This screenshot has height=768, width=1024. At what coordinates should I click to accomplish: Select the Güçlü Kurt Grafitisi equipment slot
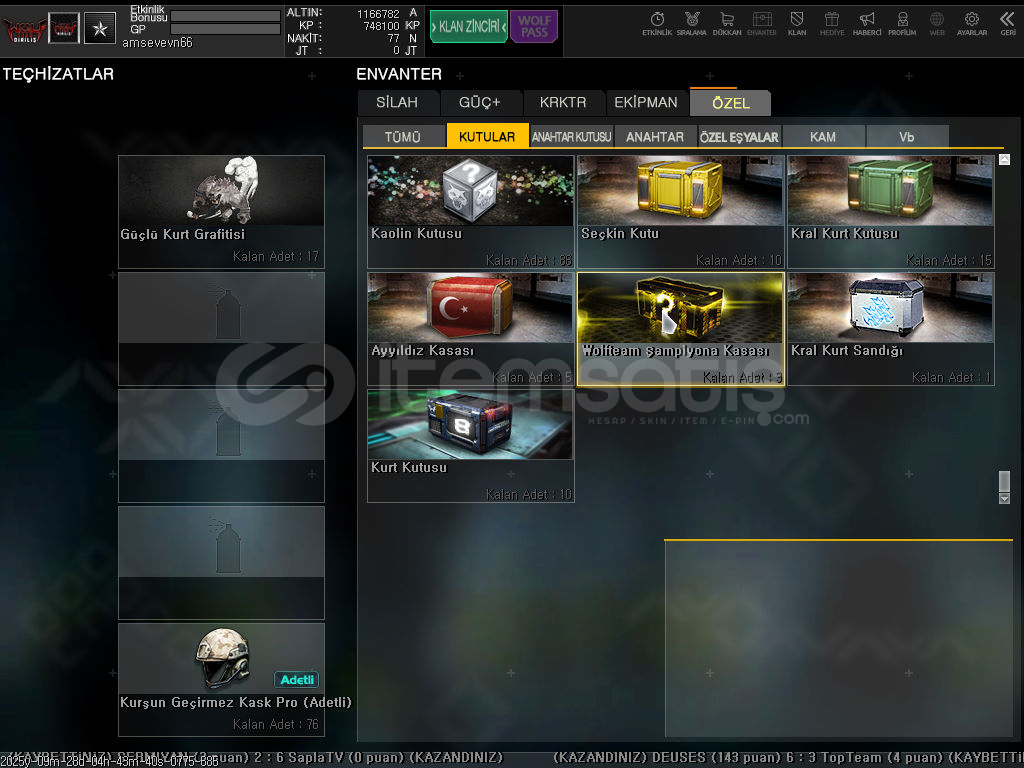221,212
